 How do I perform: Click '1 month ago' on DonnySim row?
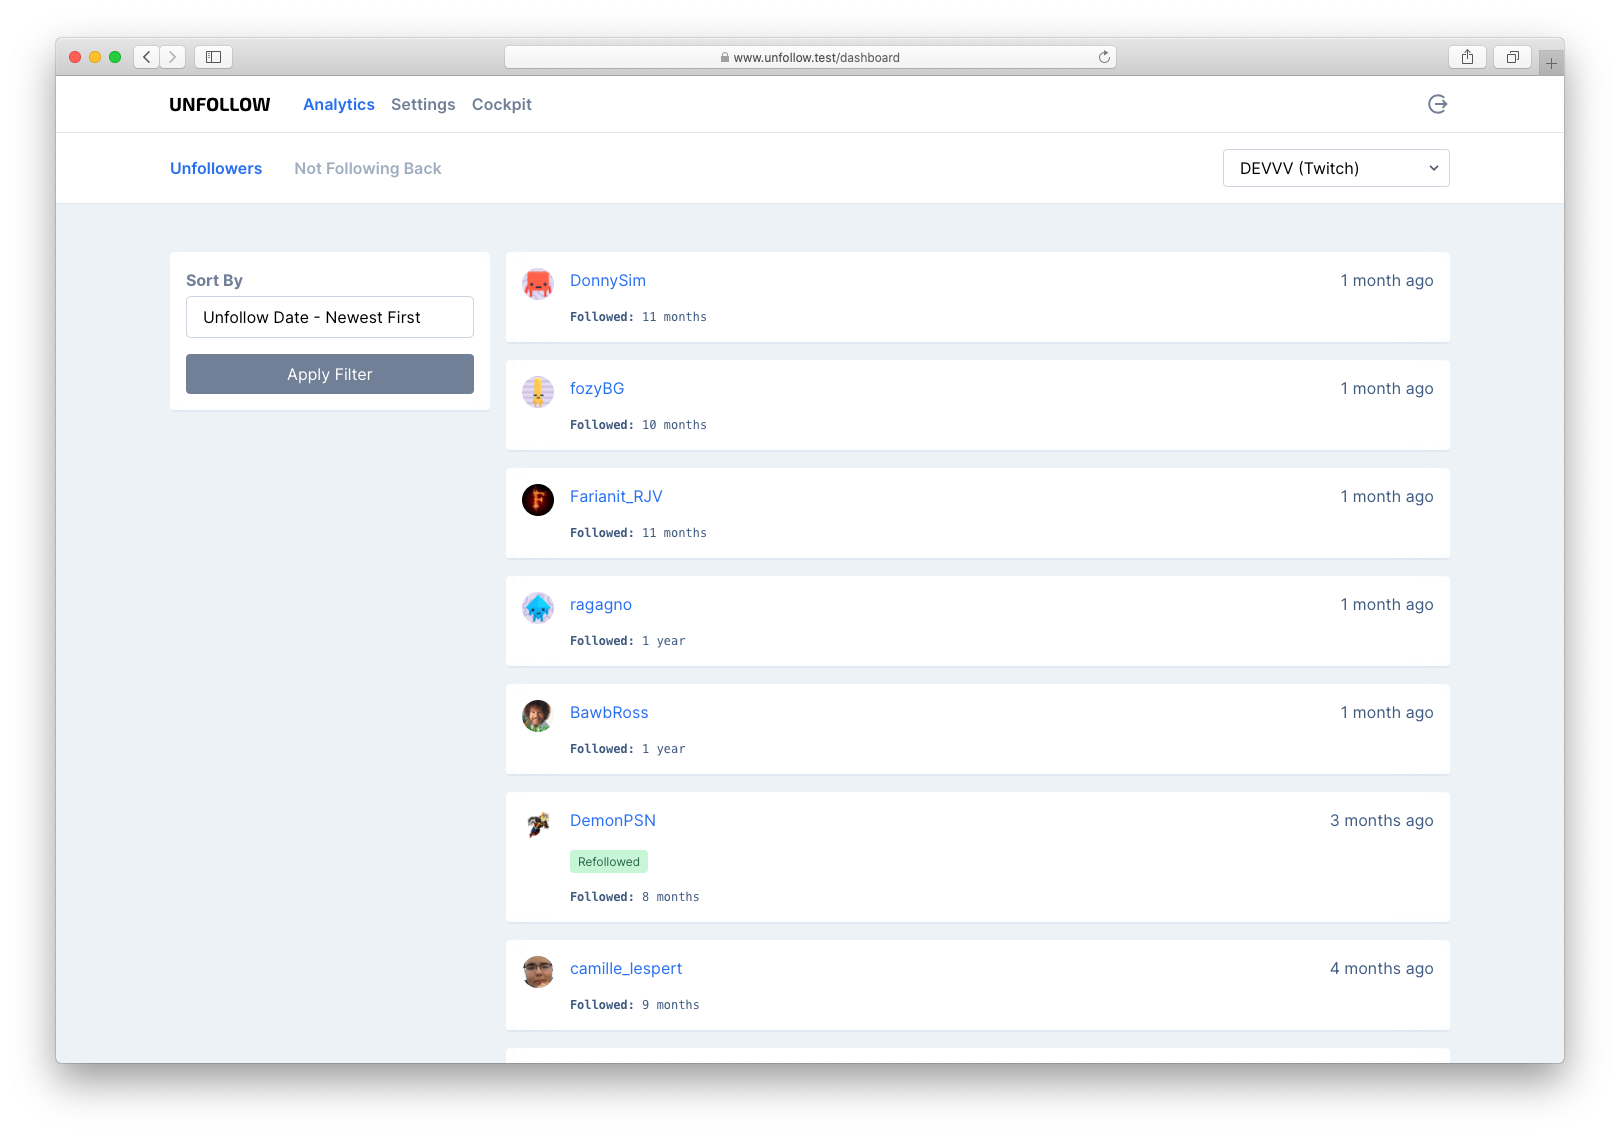(x=1387, y=280)
